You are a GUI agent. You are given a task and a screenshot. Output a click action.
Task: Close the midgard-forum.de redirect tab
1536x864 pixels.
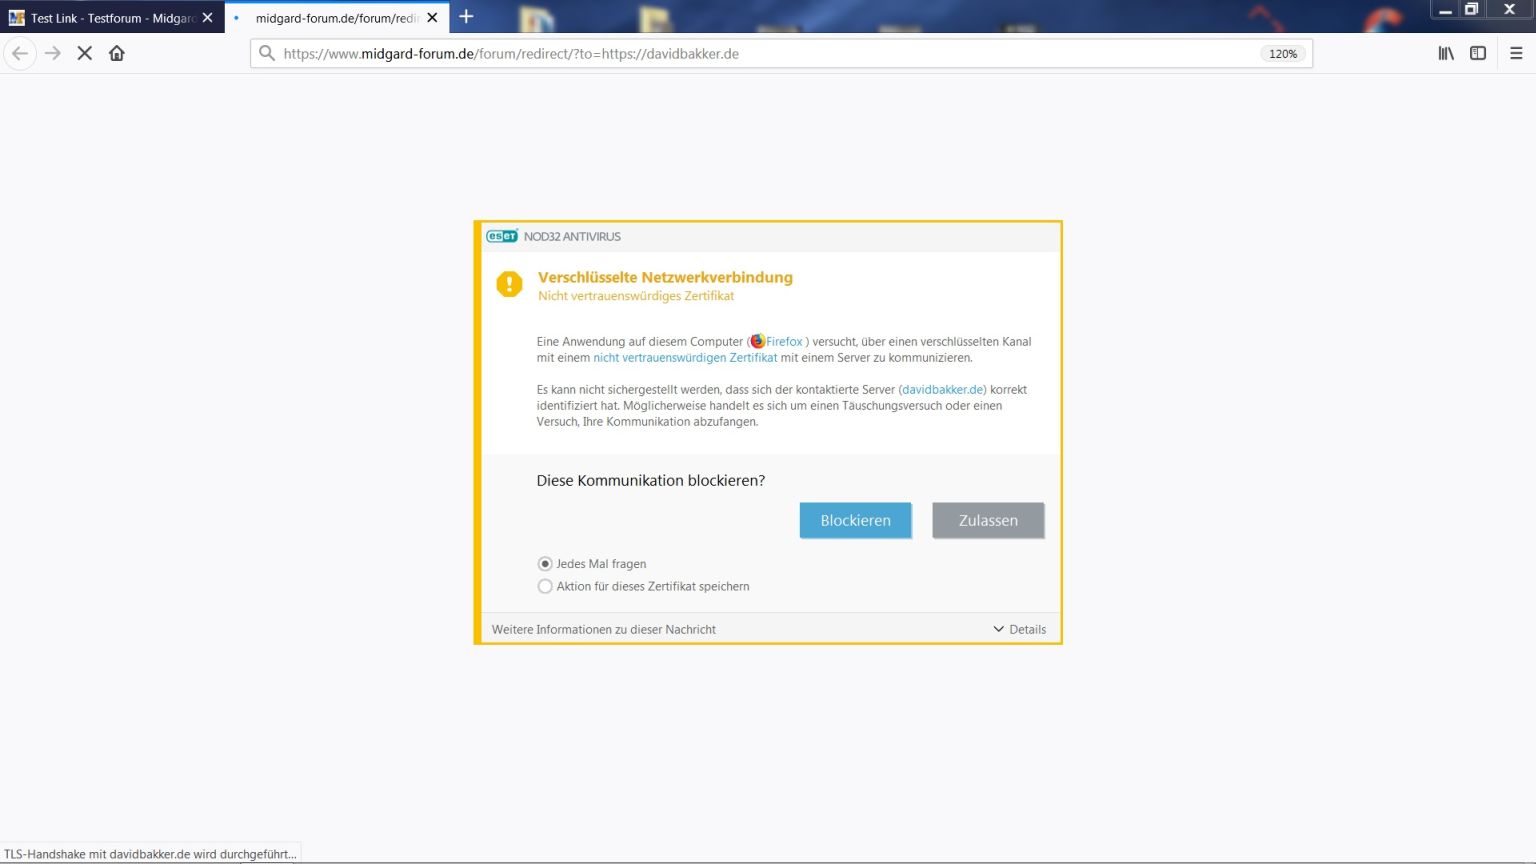pos(433,18)
